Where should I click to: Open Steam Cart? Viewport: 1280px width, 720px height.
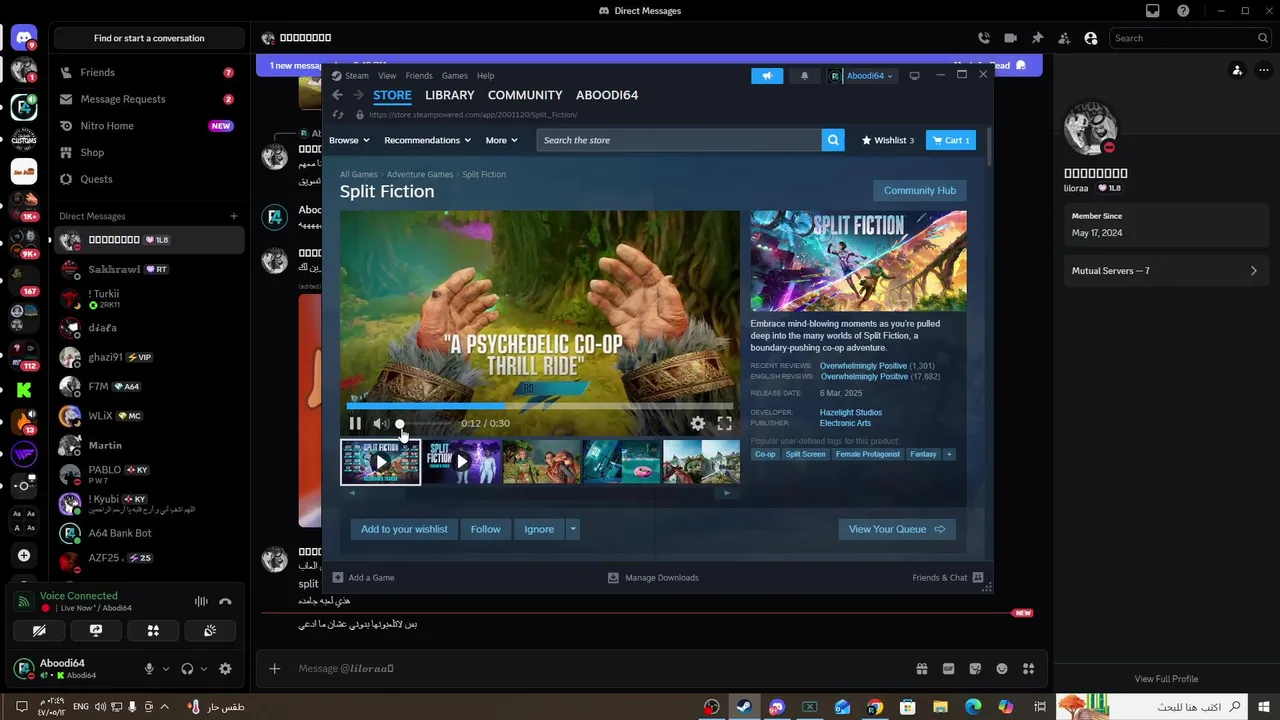tap(951, 140)
